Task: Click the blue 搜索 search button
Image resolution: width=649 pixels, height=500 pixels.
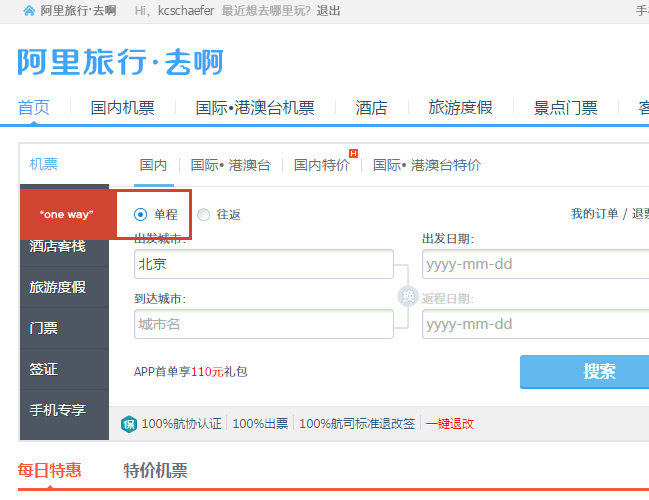Action: pyautogui.click(x=584, y=371)
